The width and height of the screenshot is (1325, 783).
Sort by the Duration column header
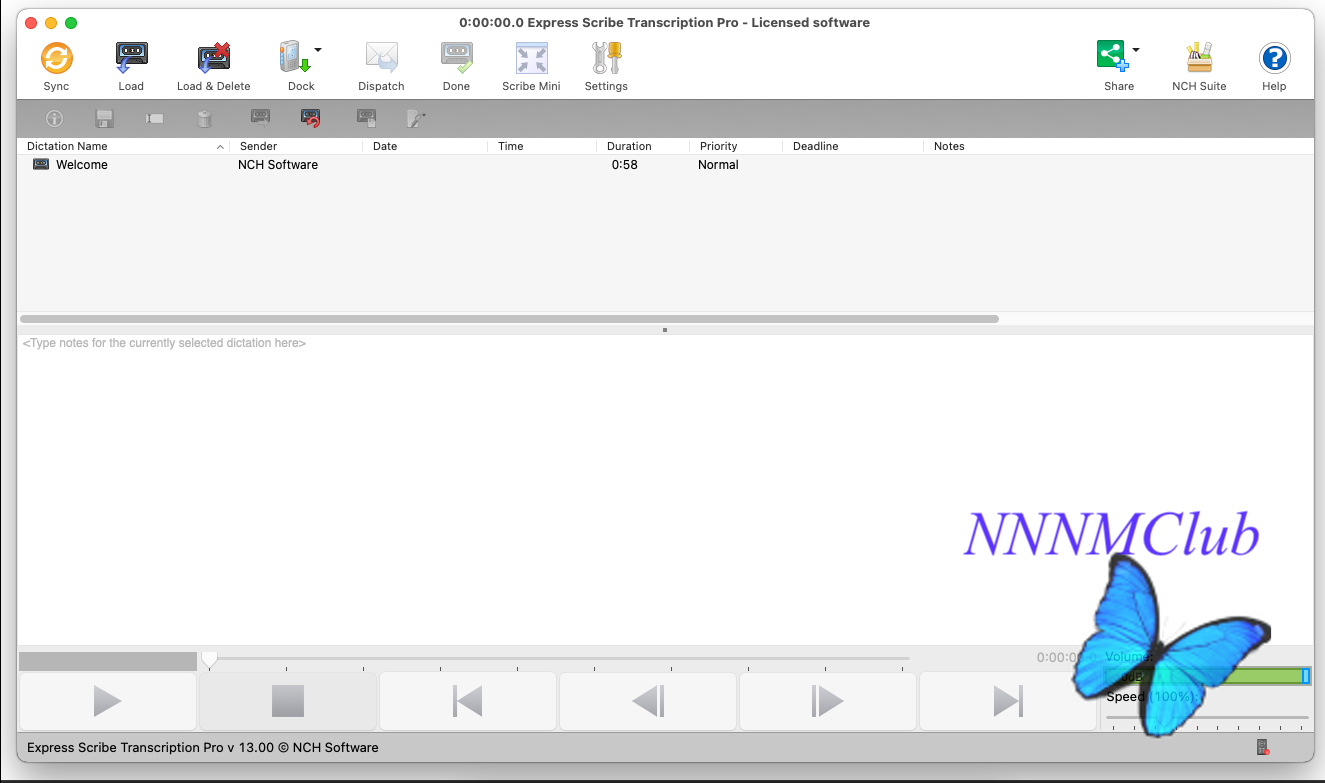click(x=629, y=146)
